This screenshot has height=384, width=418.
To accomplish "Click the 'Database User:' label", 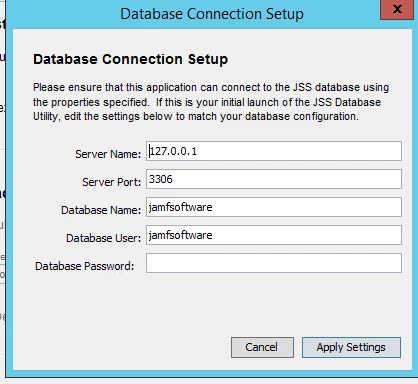I will point(104,238).
